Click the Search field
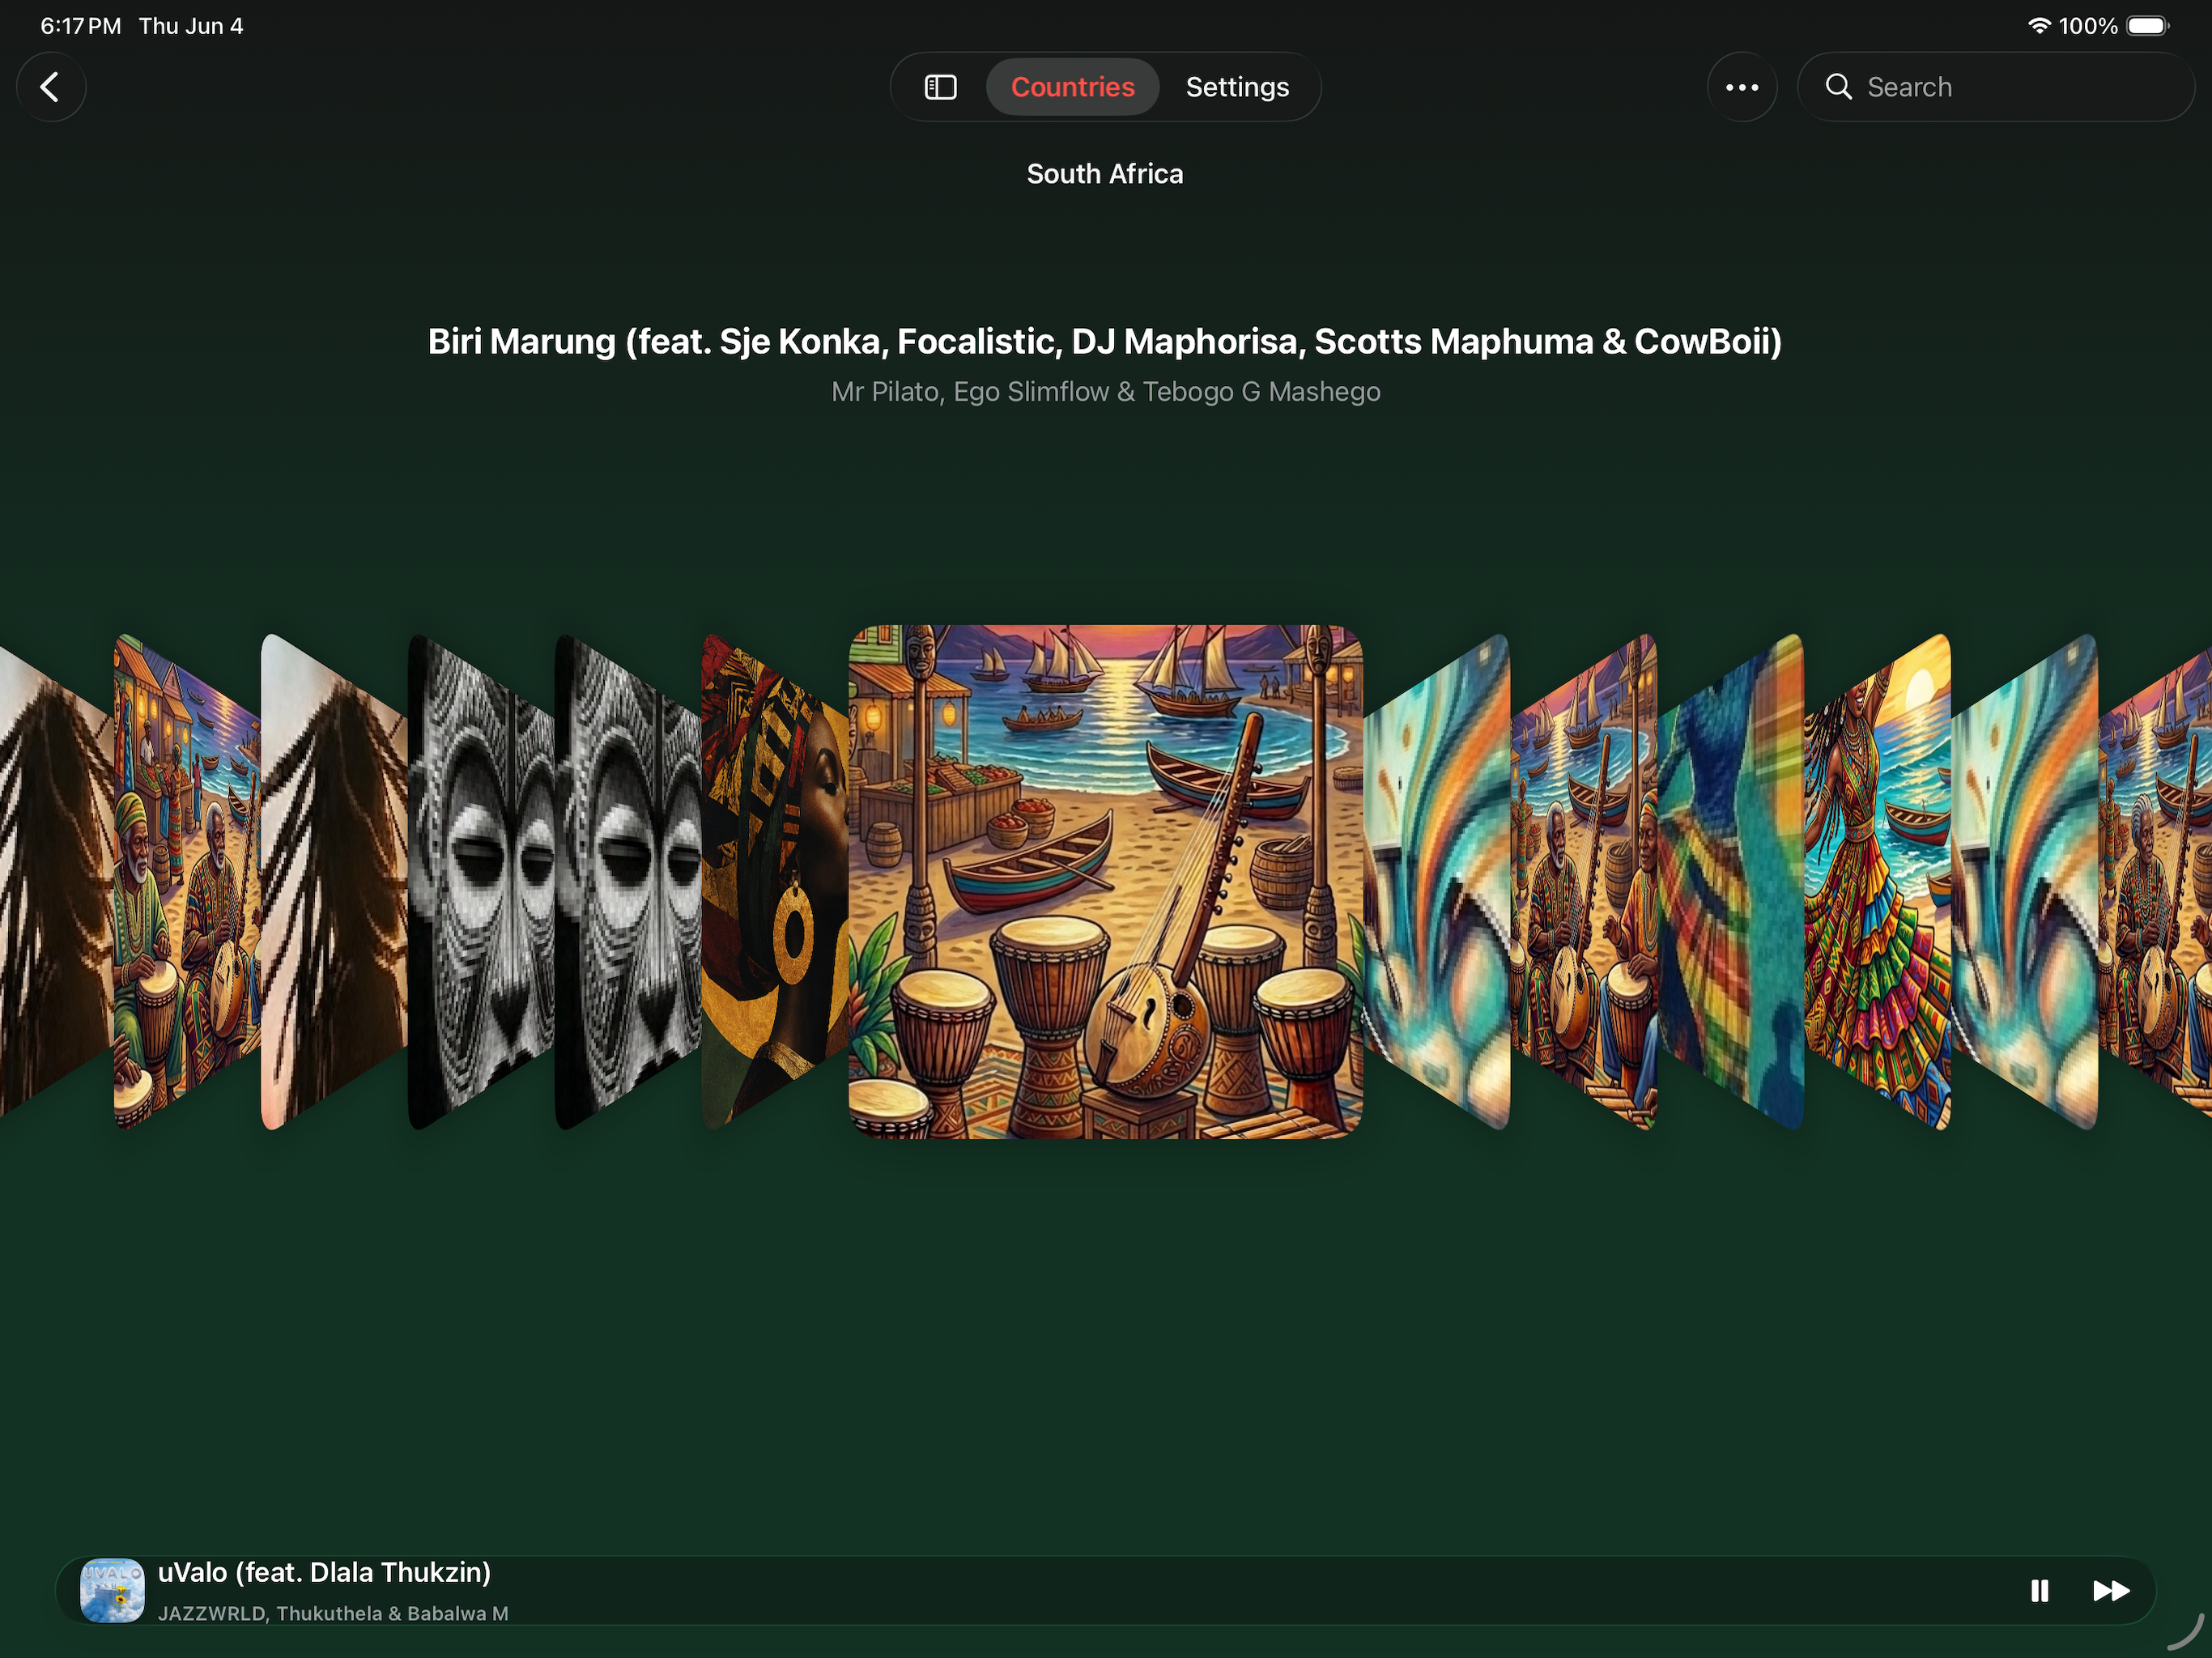The height and width of the screenshot is (1658, 2212). (1995, 87)
